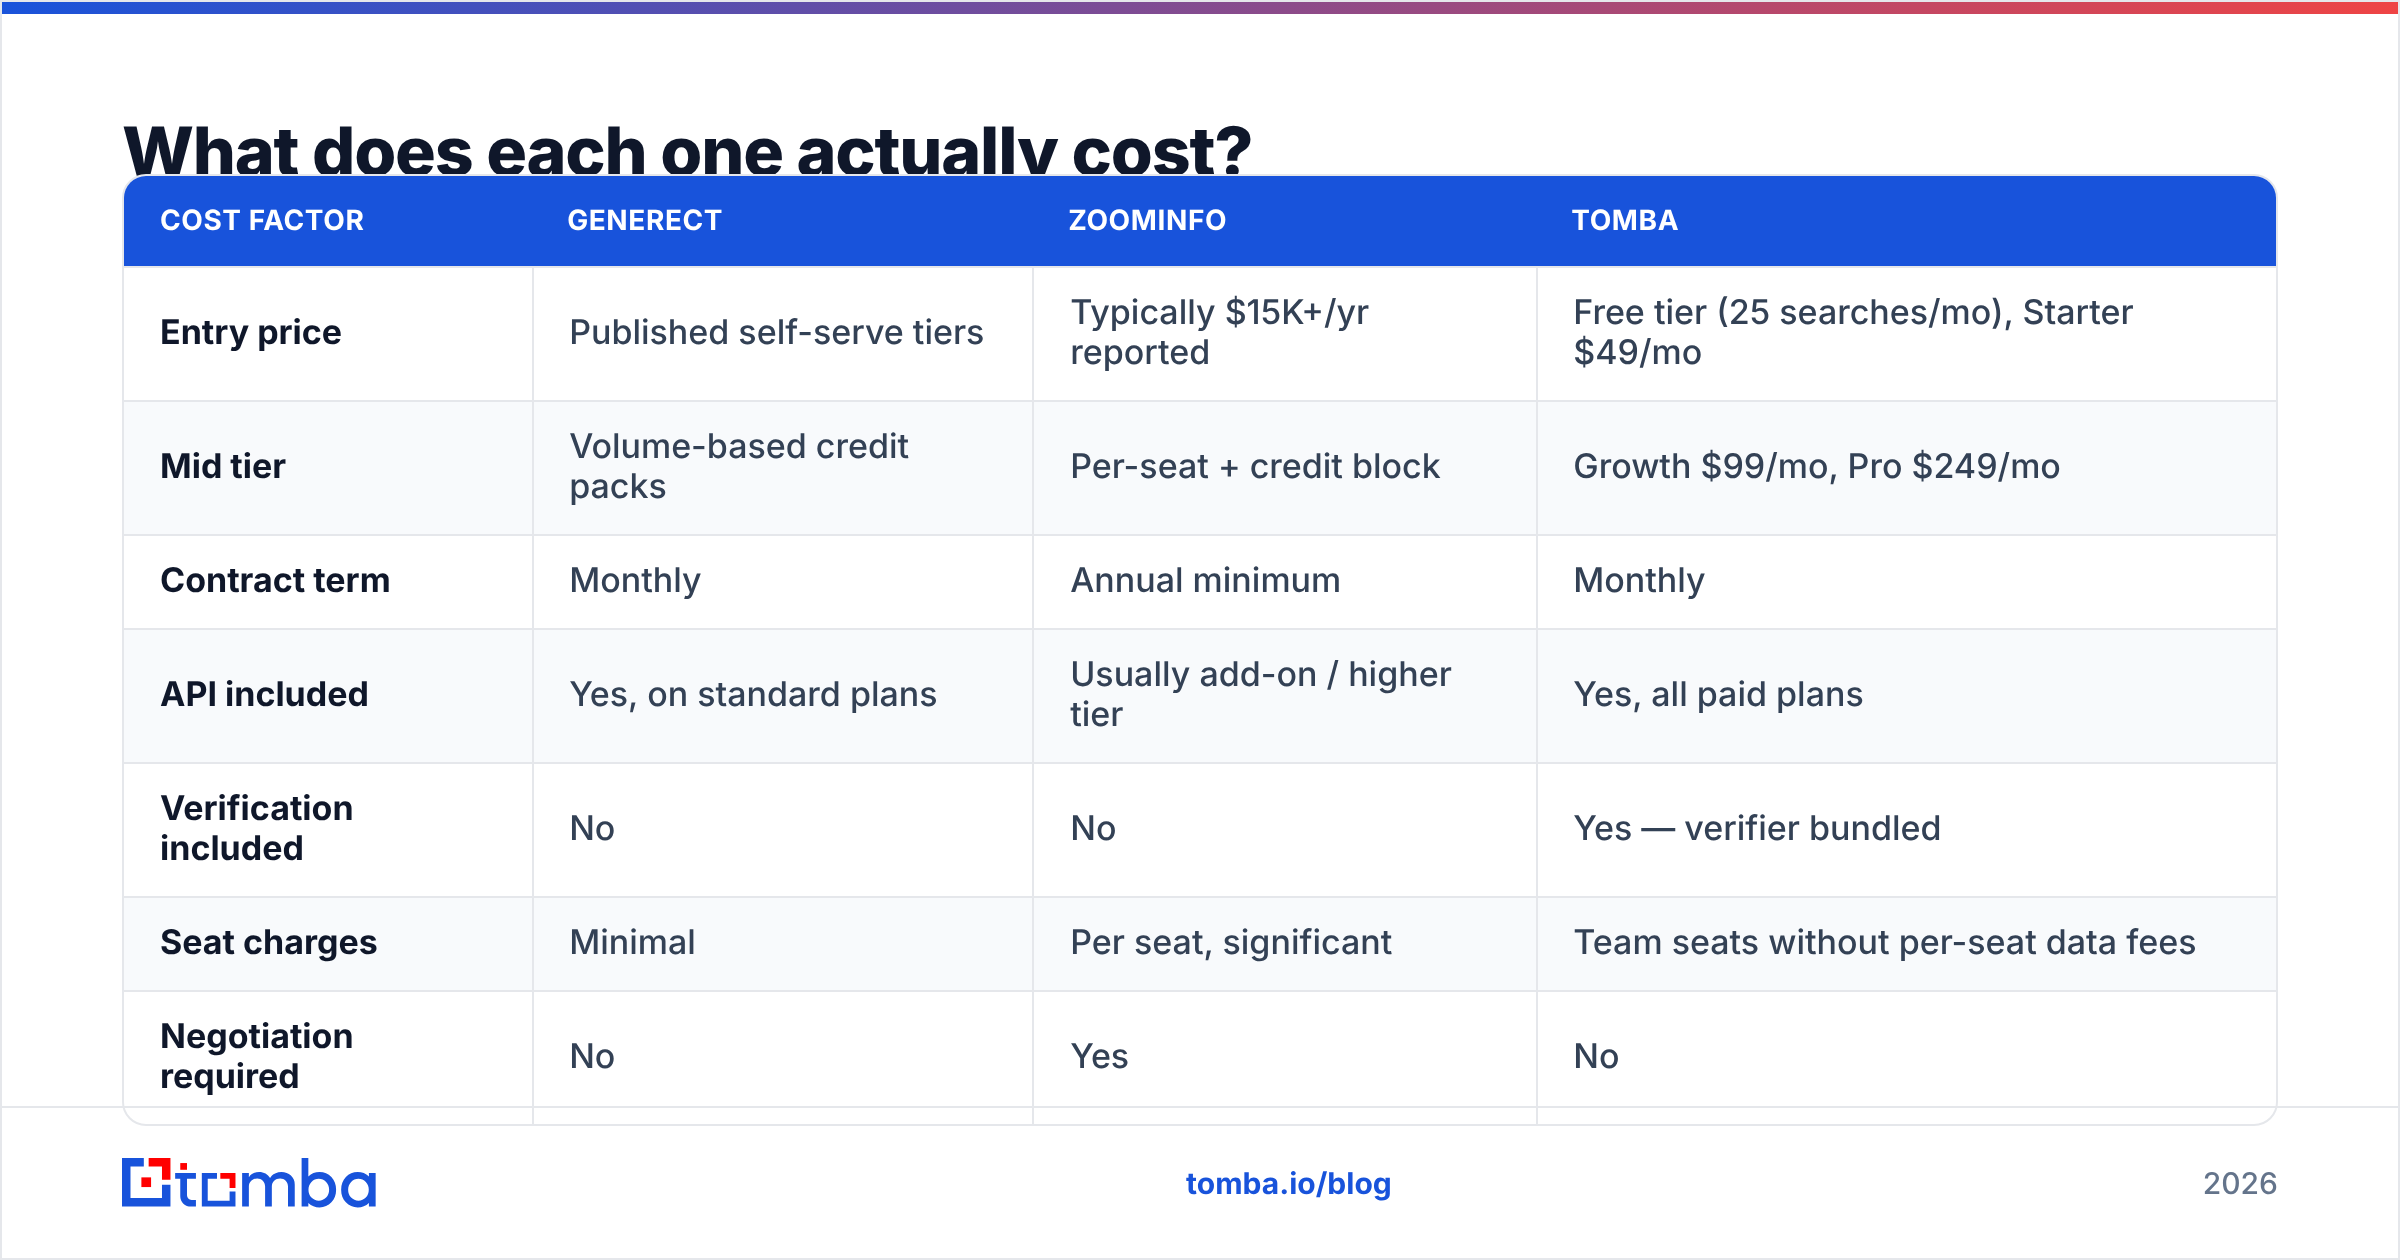2400x1260 pixels.
Task: Click 'Yes, on standard plans' cell
Action: pos(753,694)
